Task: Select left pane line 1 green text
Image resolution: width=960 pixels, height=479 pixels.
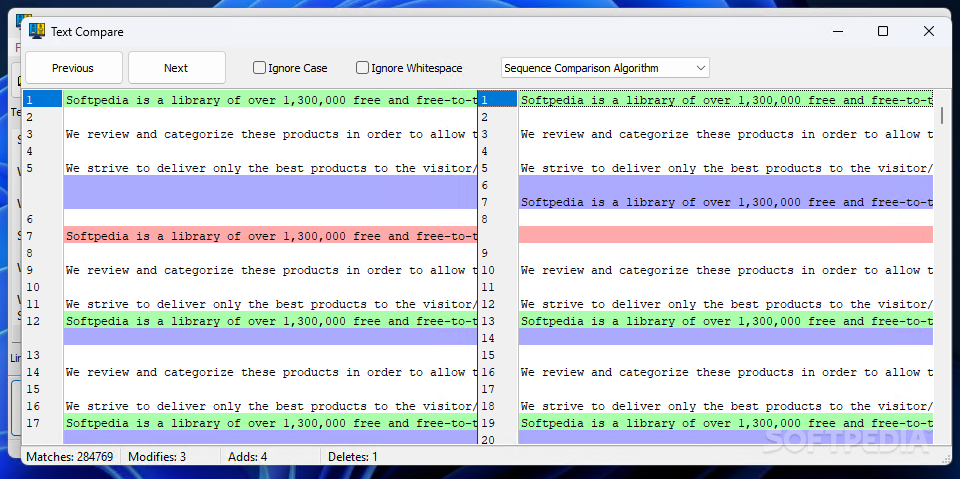Action: coord(271,100)
